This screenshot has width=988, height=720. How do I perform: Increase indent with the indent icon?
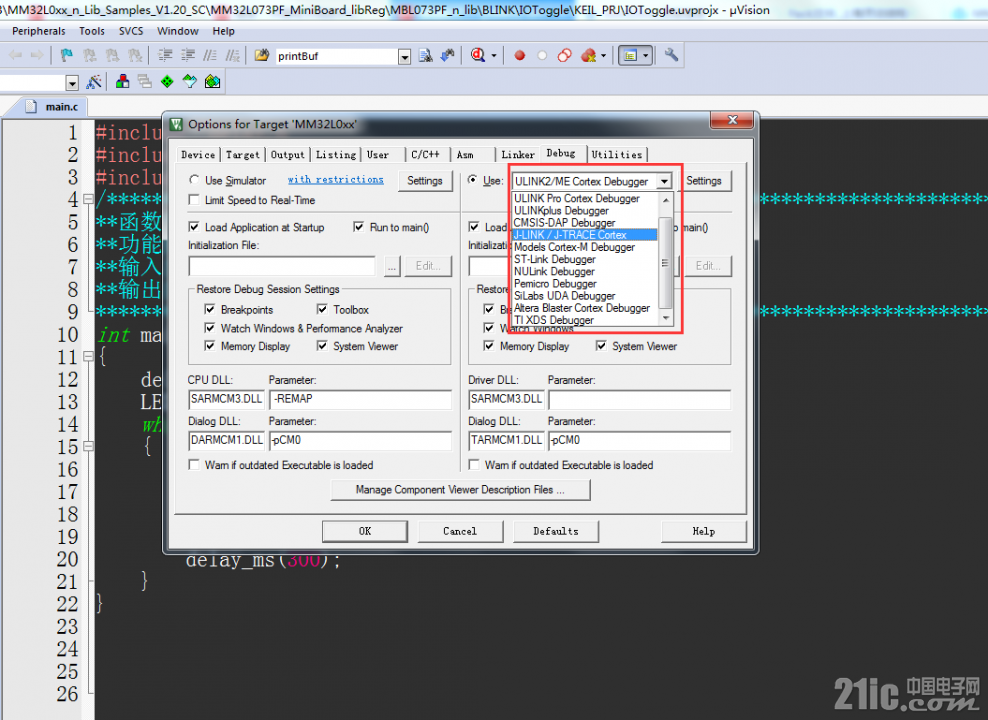pyautogui.click(x=165, y=55)
